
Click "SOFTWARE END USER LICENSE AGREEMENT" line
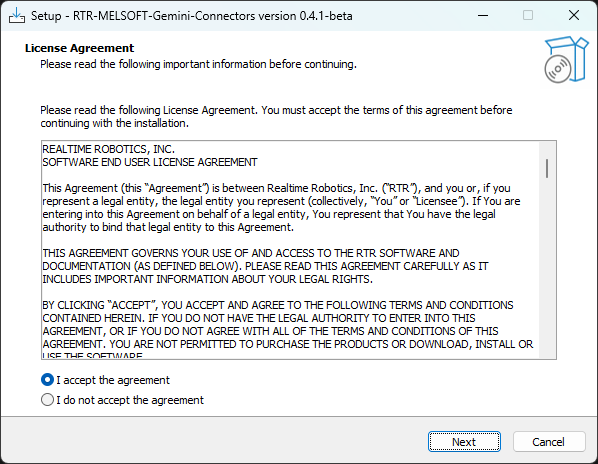(x=150, y=162)
